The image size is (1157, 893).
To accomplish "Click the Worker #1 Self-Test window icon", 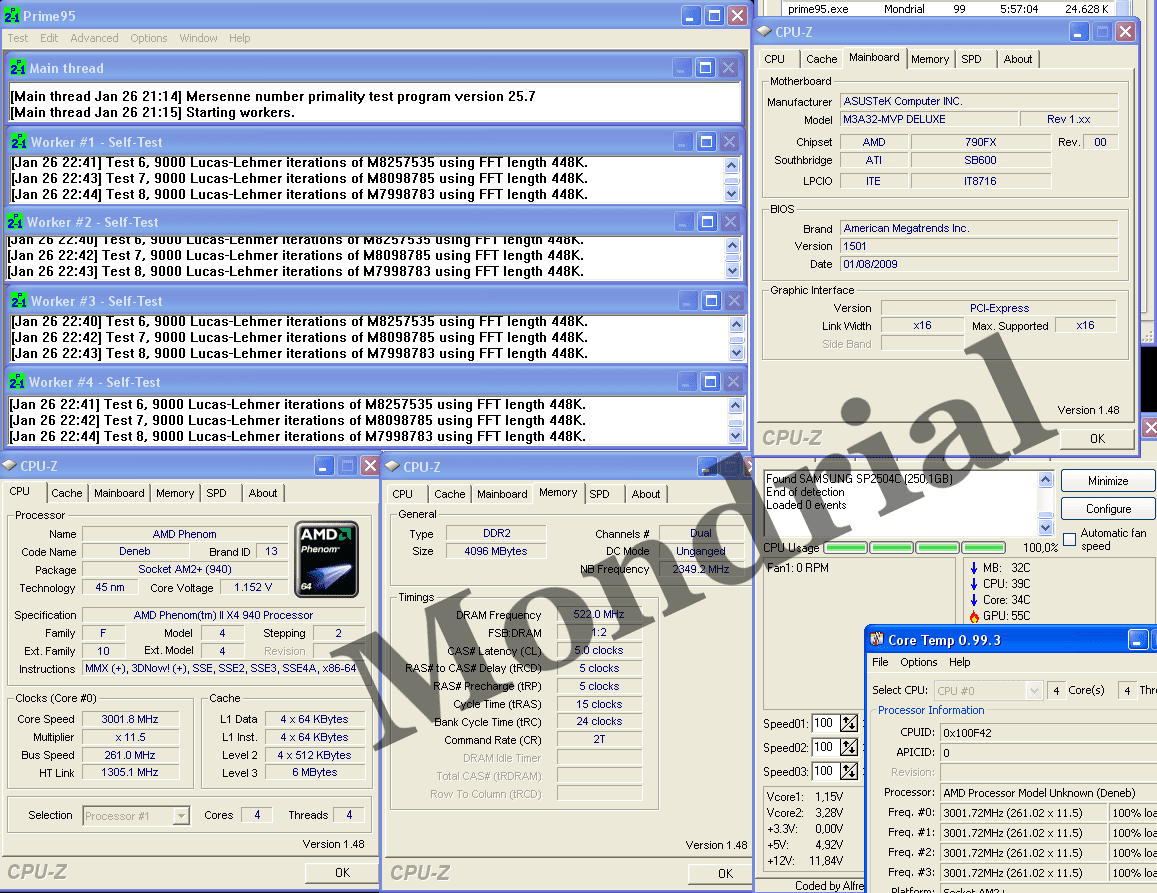I will (x=18, y=142).
